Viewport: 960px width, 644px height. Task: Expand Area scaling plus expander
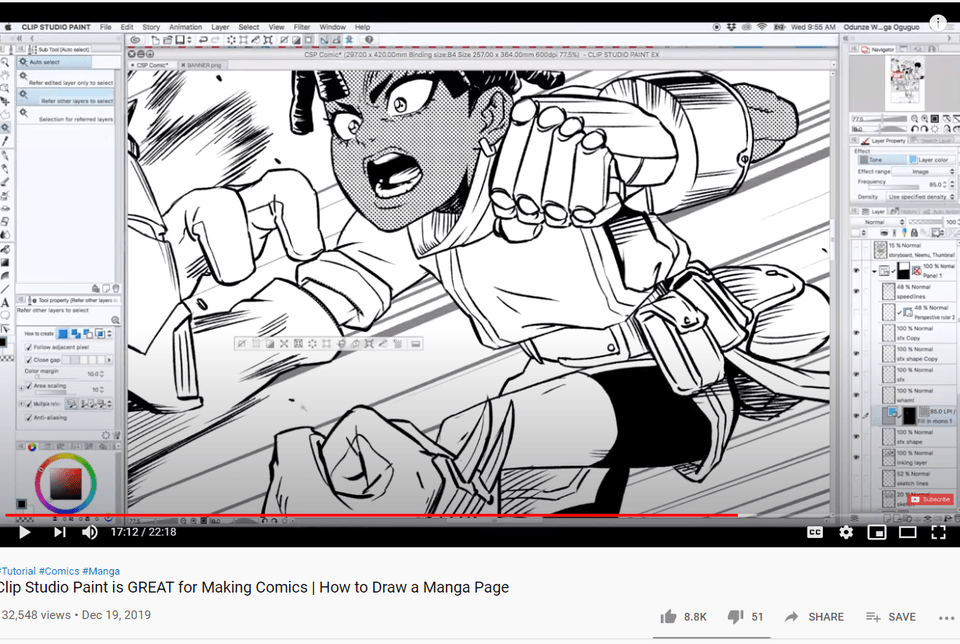[21, 387]
